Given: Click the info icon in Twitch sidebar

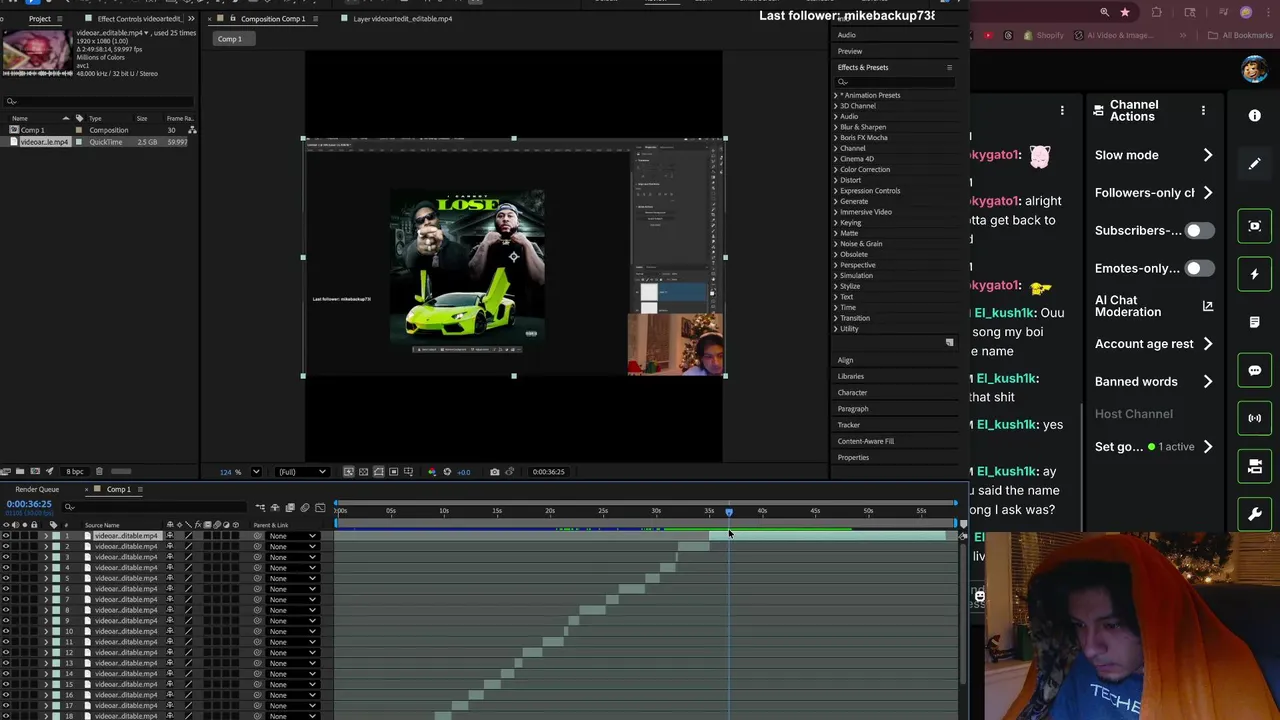Looking at the screenshot, I should click(x=1255, y=116).
